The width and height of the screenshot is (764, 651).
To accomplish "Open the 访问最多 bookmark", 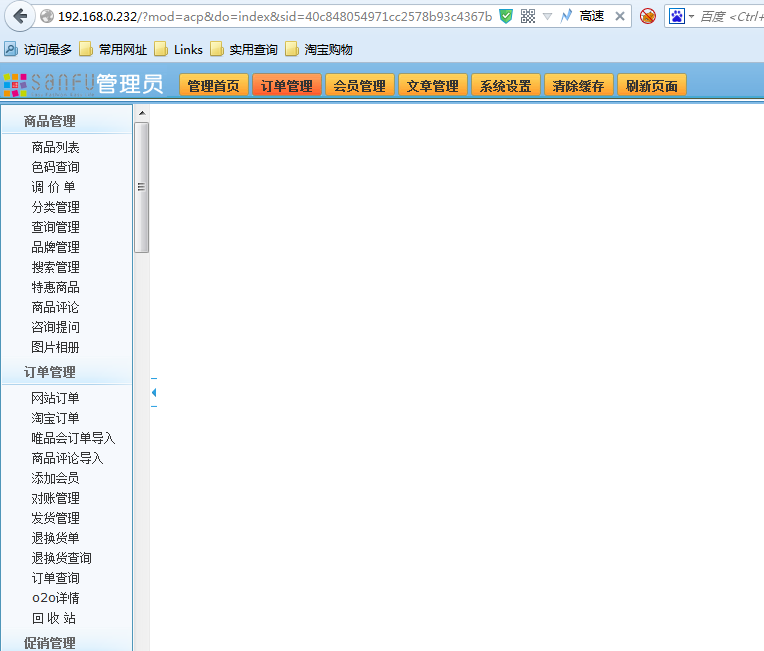I will (x=38, y=49).
